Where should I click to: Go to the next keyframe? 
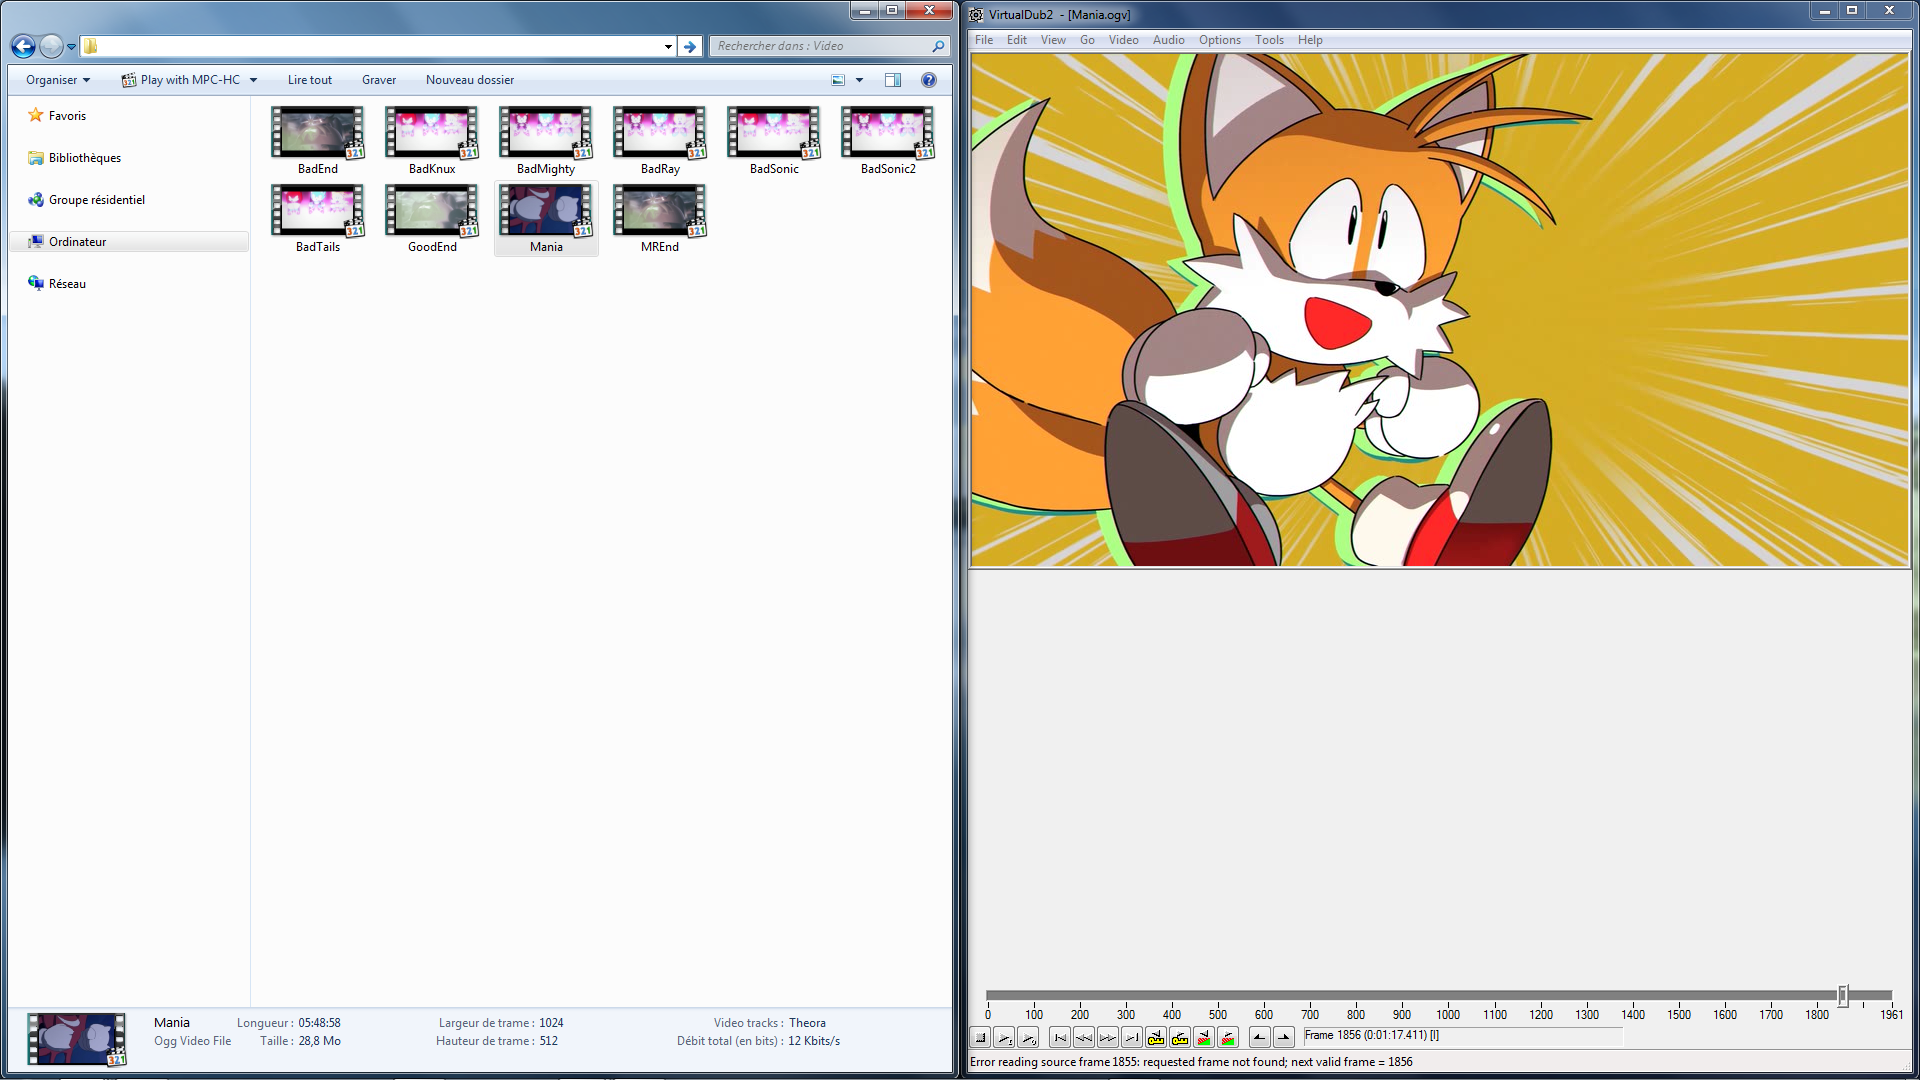(1180, 1038)
